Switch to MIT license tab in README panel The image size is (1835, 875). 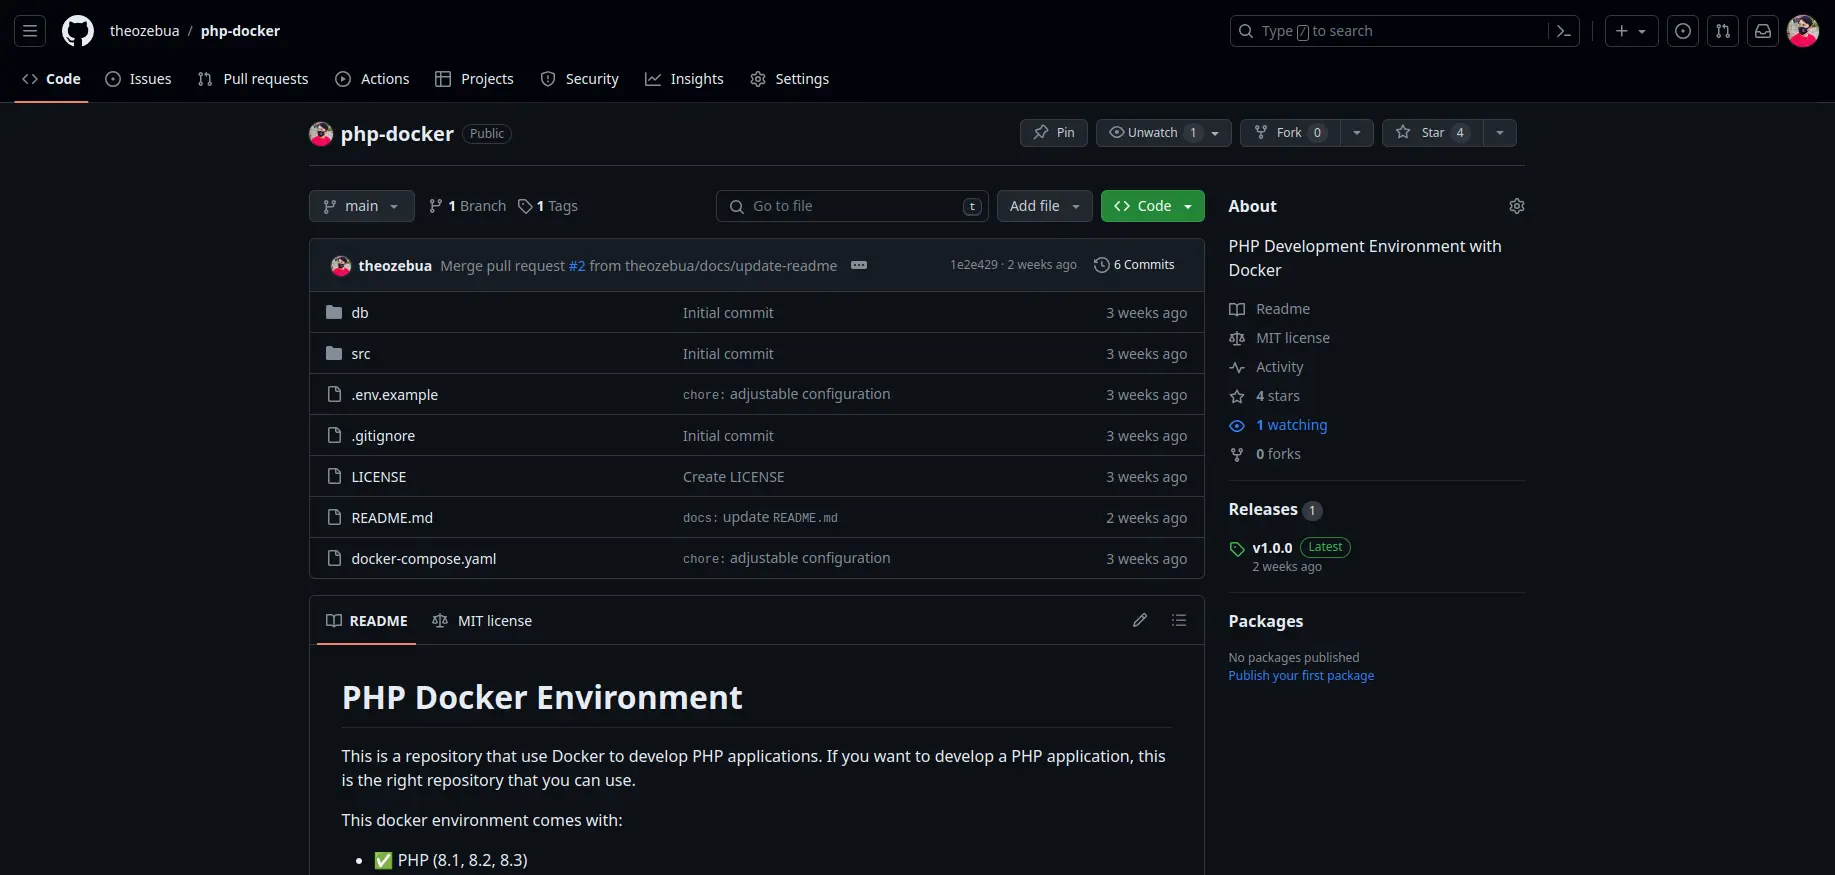[x=482, y=621]
